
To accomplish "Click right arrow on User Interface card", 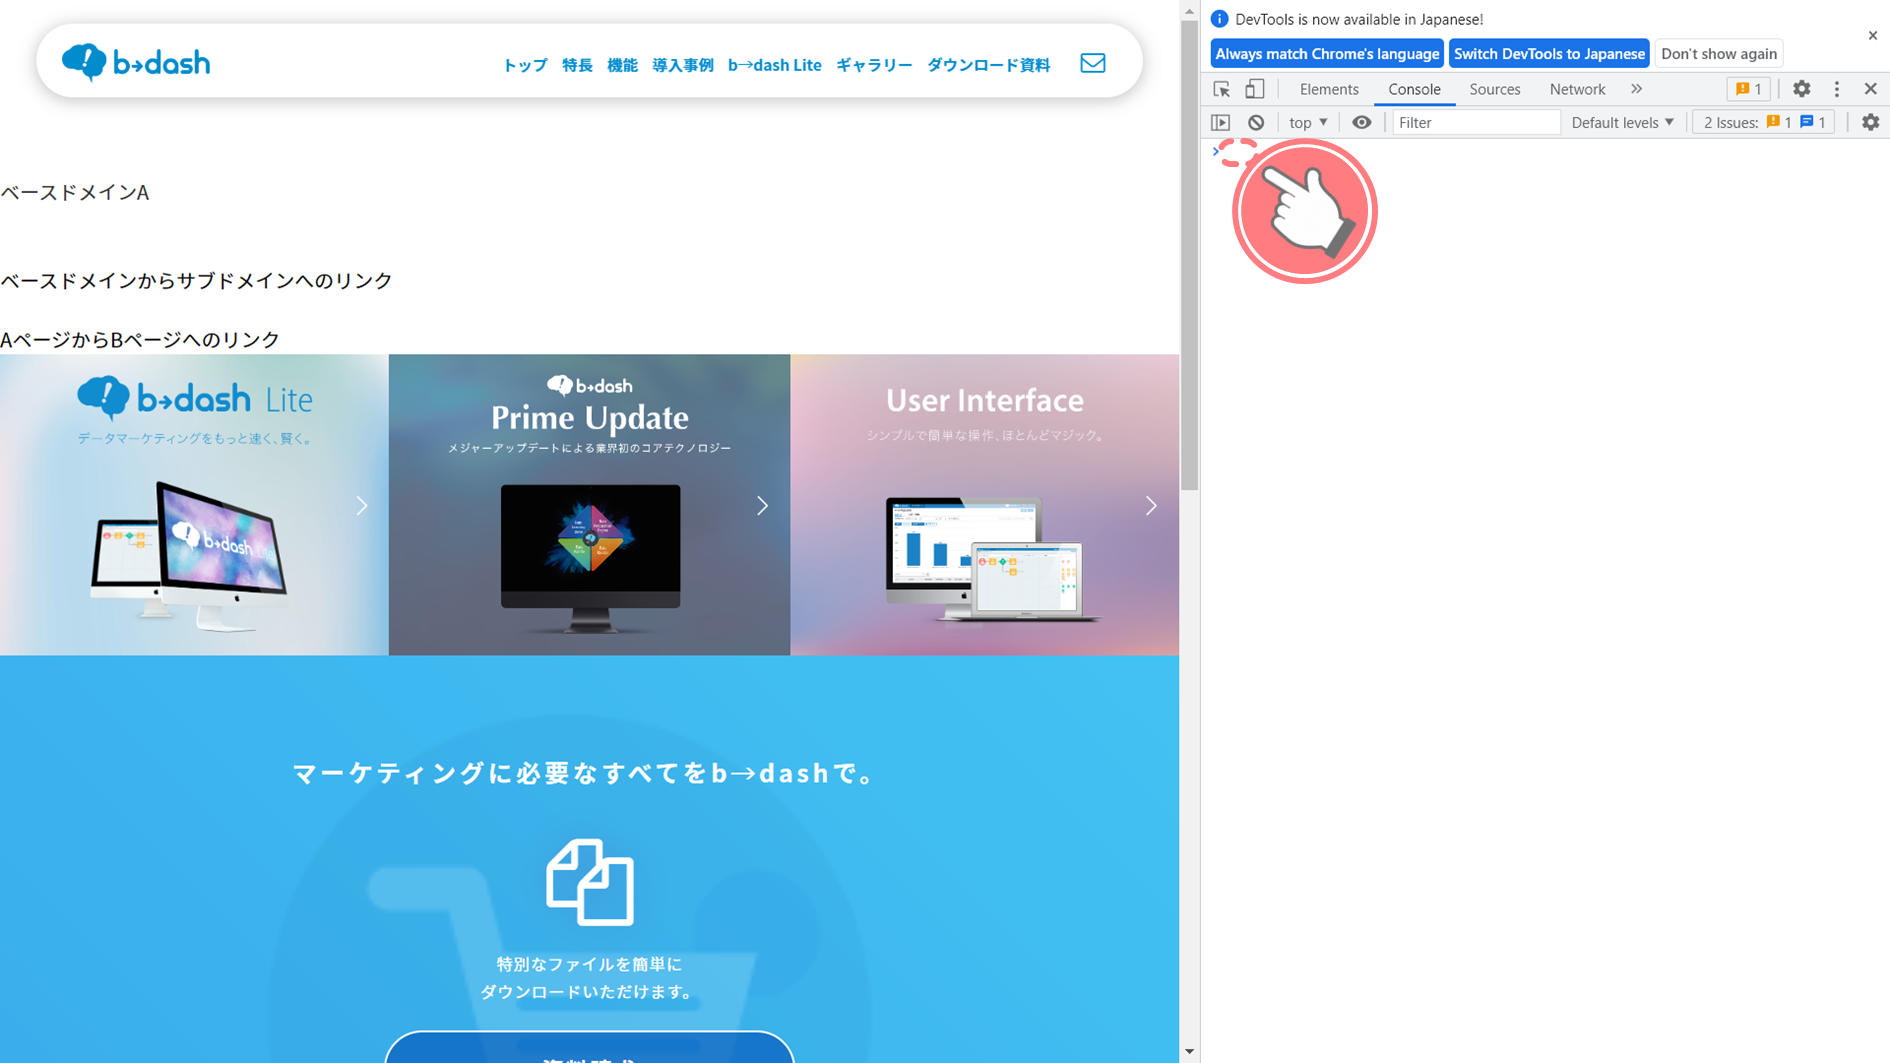I will pos(1151,506).
